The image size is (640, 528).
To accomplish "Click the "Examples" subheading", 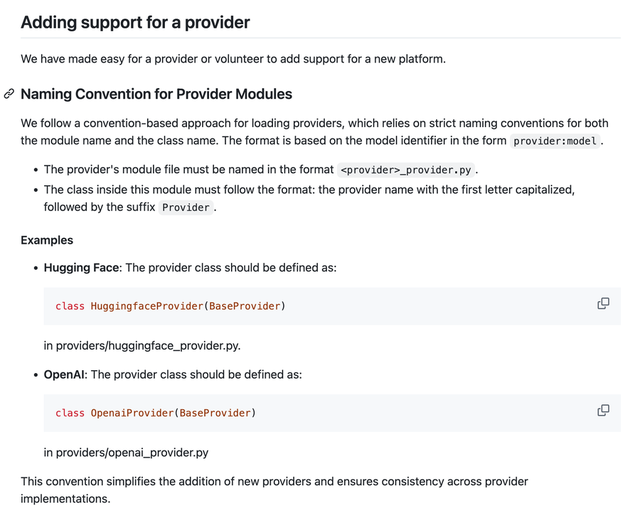I will 47,240.
